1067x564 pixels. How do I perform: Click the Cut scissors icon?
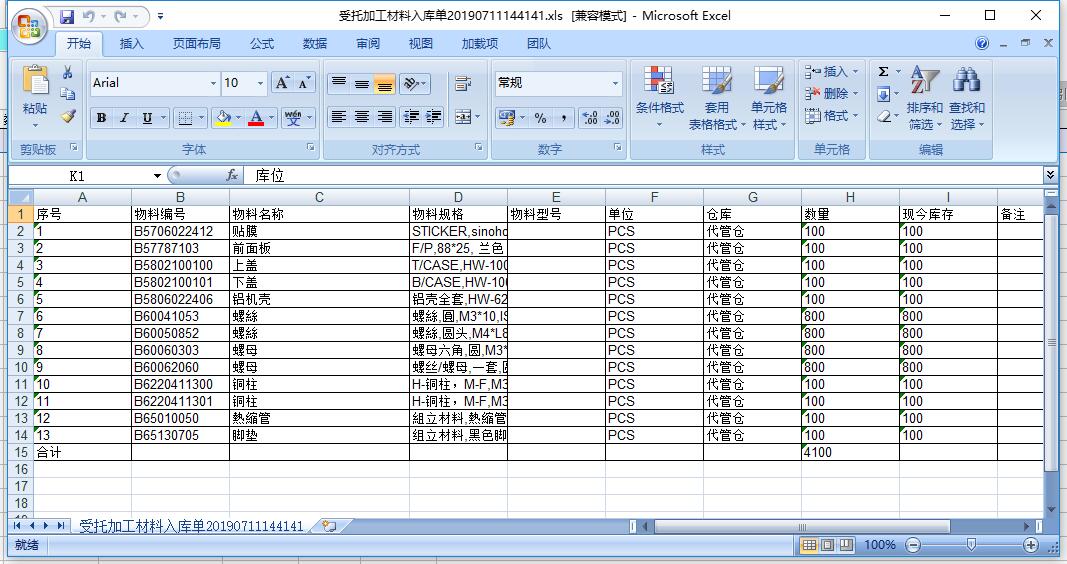[68, 73]
